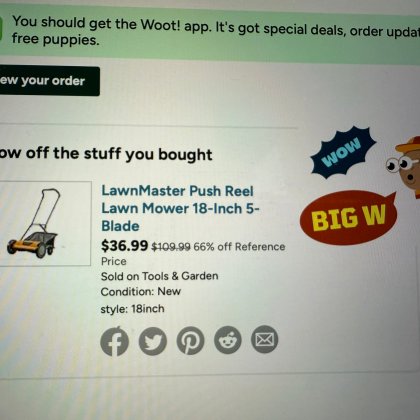Click the $36.99 sale price
This screenshot has height=420, width=420.
click(124, 246)
